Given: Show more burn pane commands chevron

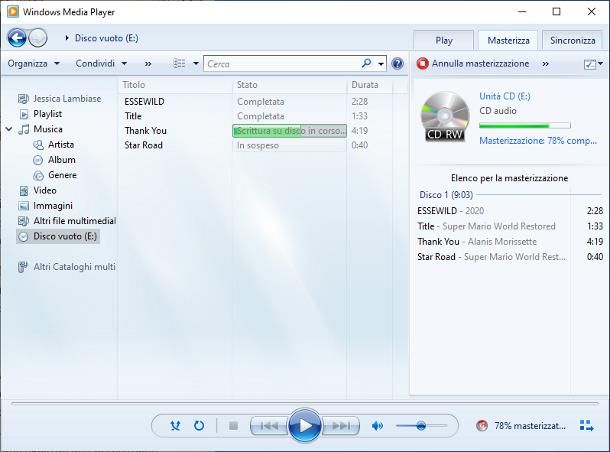Looking at the screenshot, I should click(x=545, y=64).
